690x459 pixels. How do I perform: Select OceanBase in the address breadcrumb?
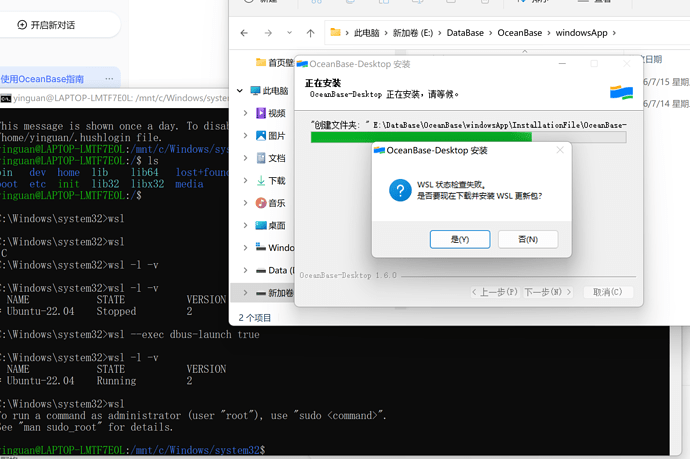519,33
